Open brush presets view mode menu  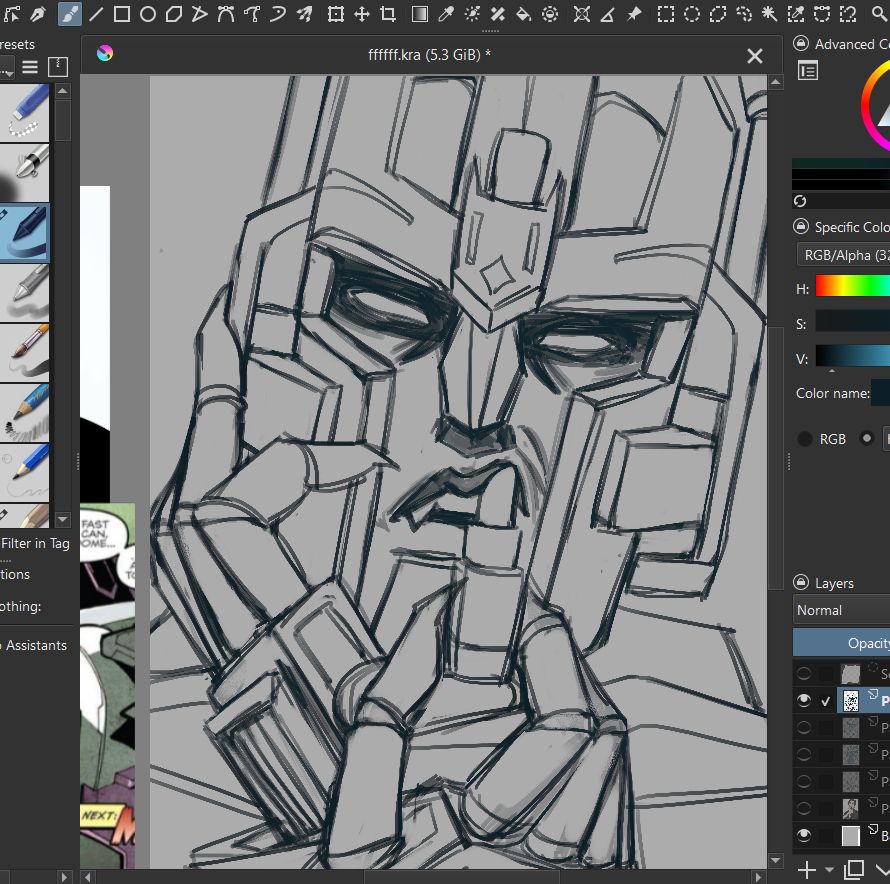point(30,68)
